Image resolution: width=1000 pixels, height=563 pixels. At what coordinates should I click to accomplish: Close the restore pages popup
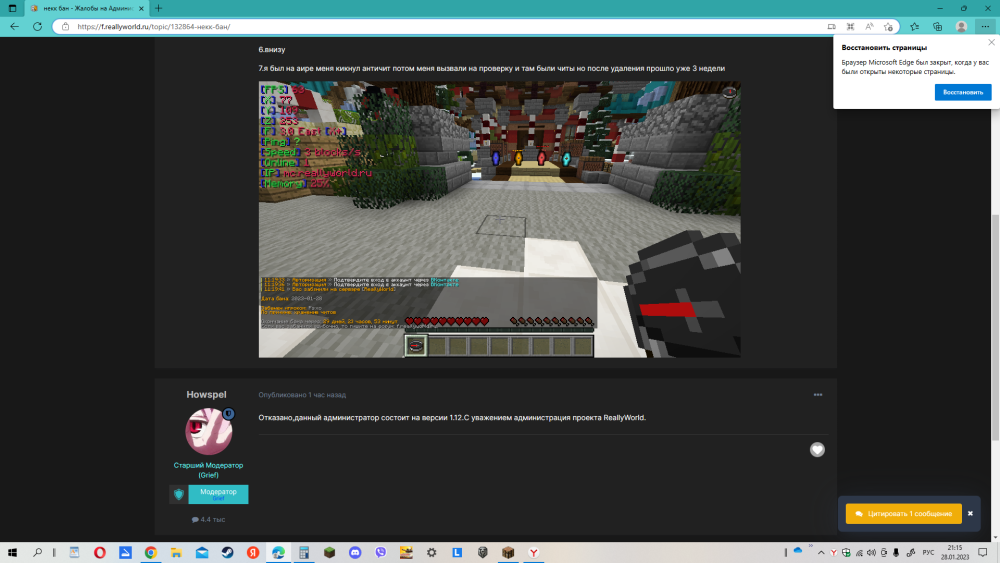point(991,43)
